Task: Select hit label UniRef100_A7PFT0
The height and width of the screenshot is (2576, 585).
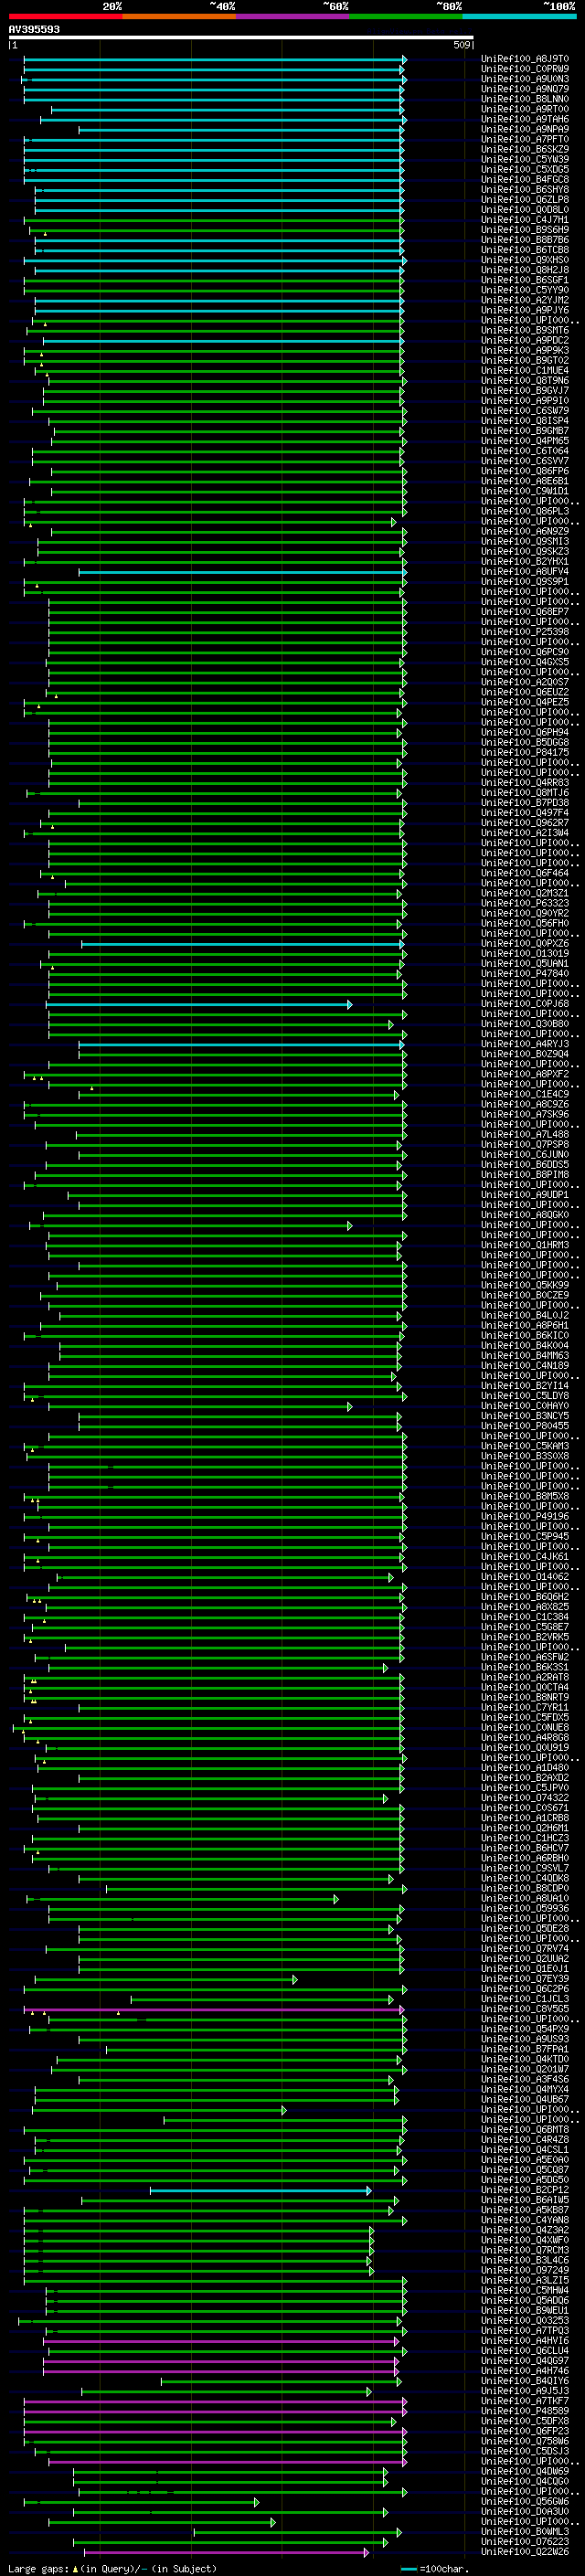Action: pos(524,139)
